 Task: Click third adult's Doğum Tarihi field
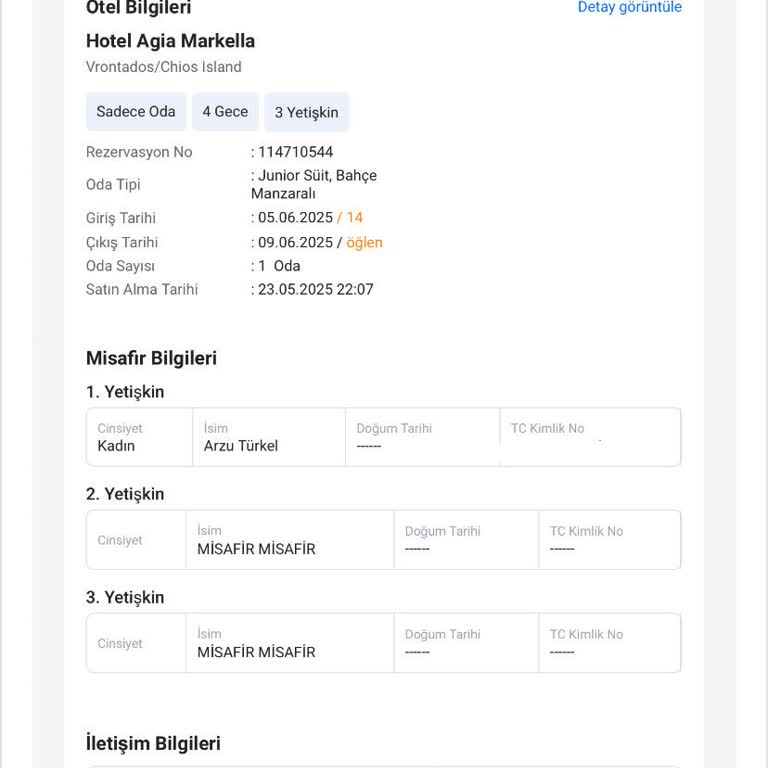(x=466, y=643)
